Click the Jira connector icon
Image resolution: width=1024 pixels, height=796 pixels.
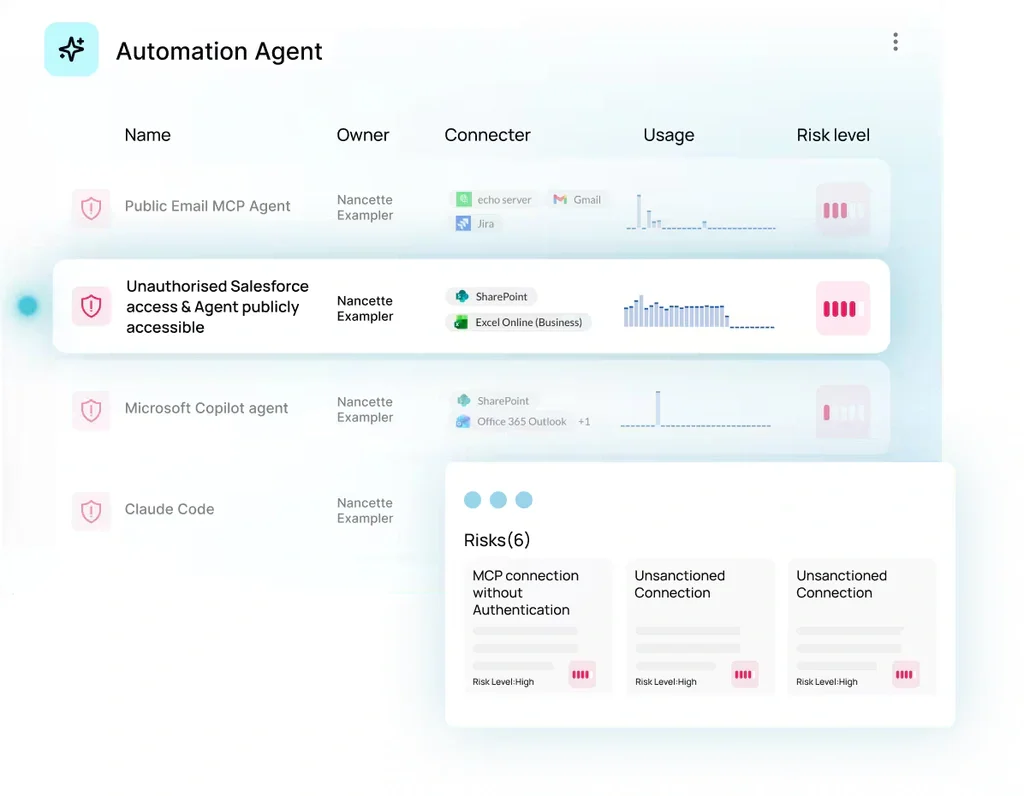(463, 223)
